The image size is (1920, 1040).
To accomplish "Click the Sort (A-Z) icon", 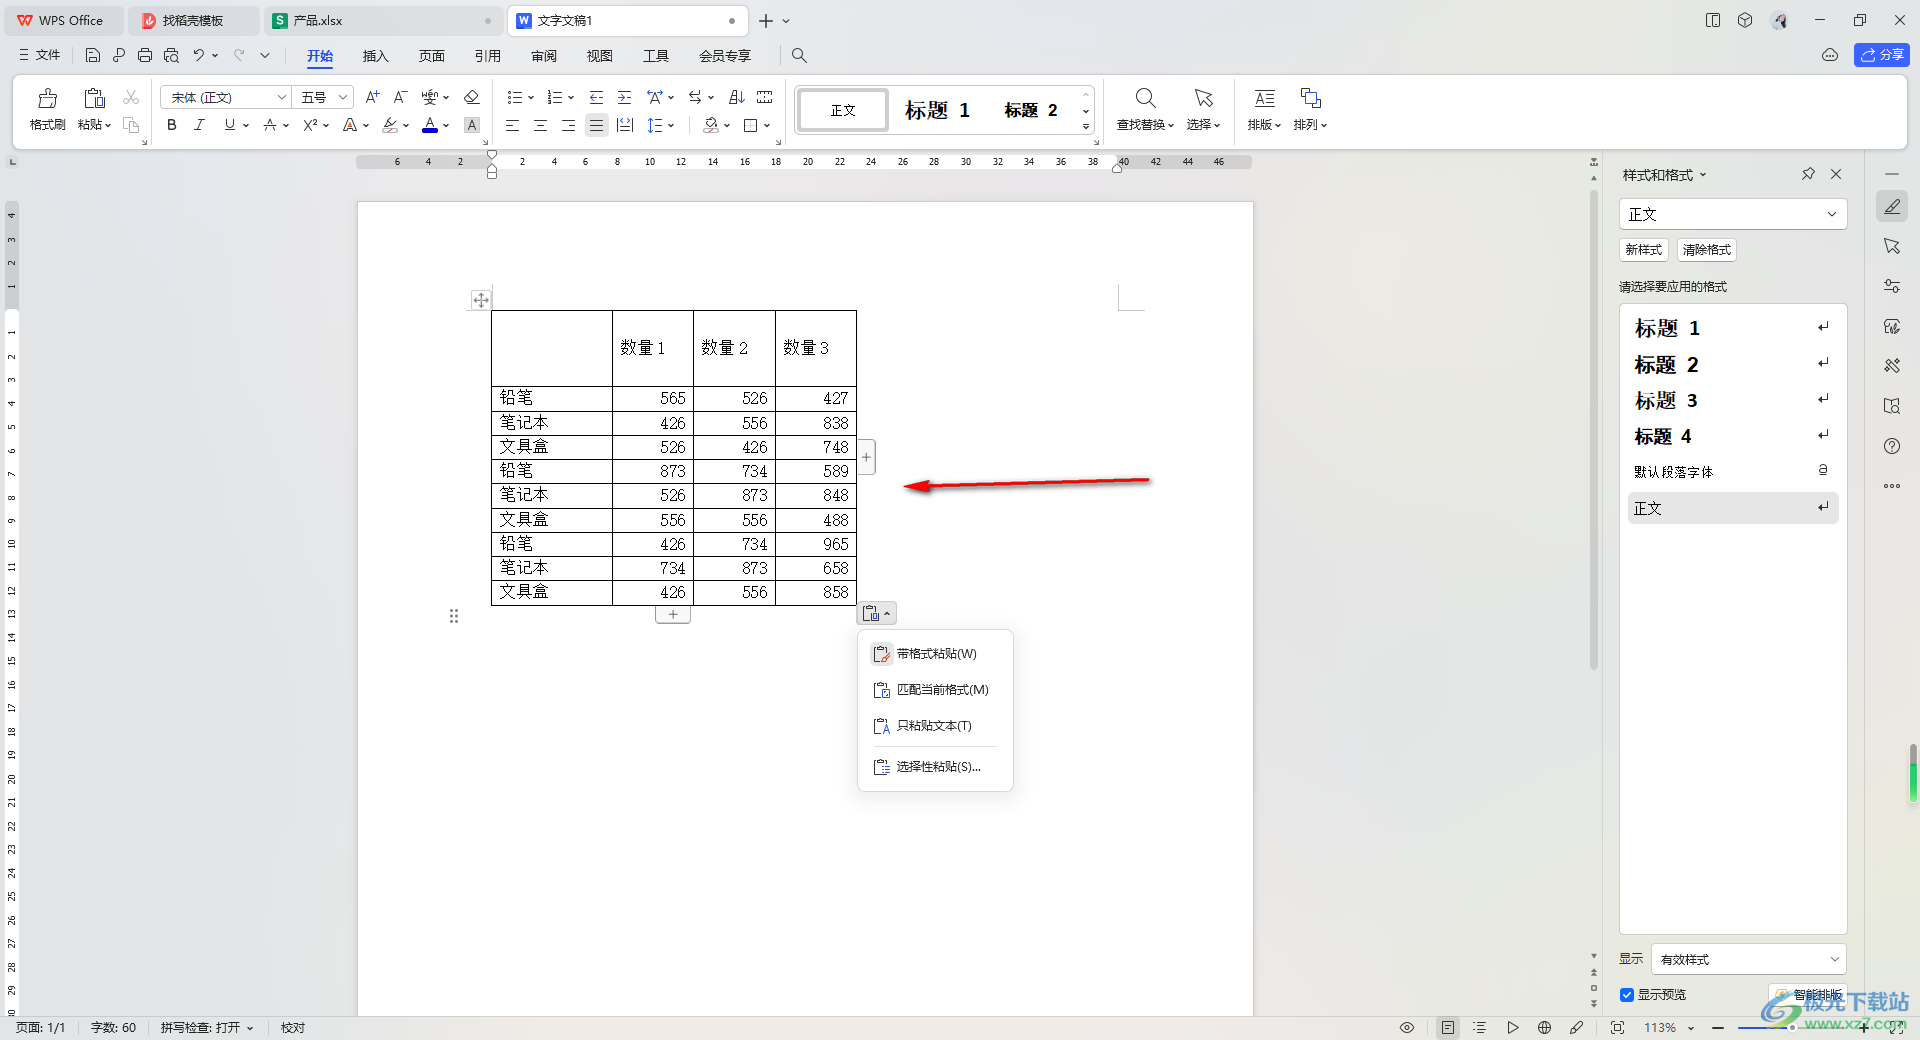I will click(x=737, y=97).
